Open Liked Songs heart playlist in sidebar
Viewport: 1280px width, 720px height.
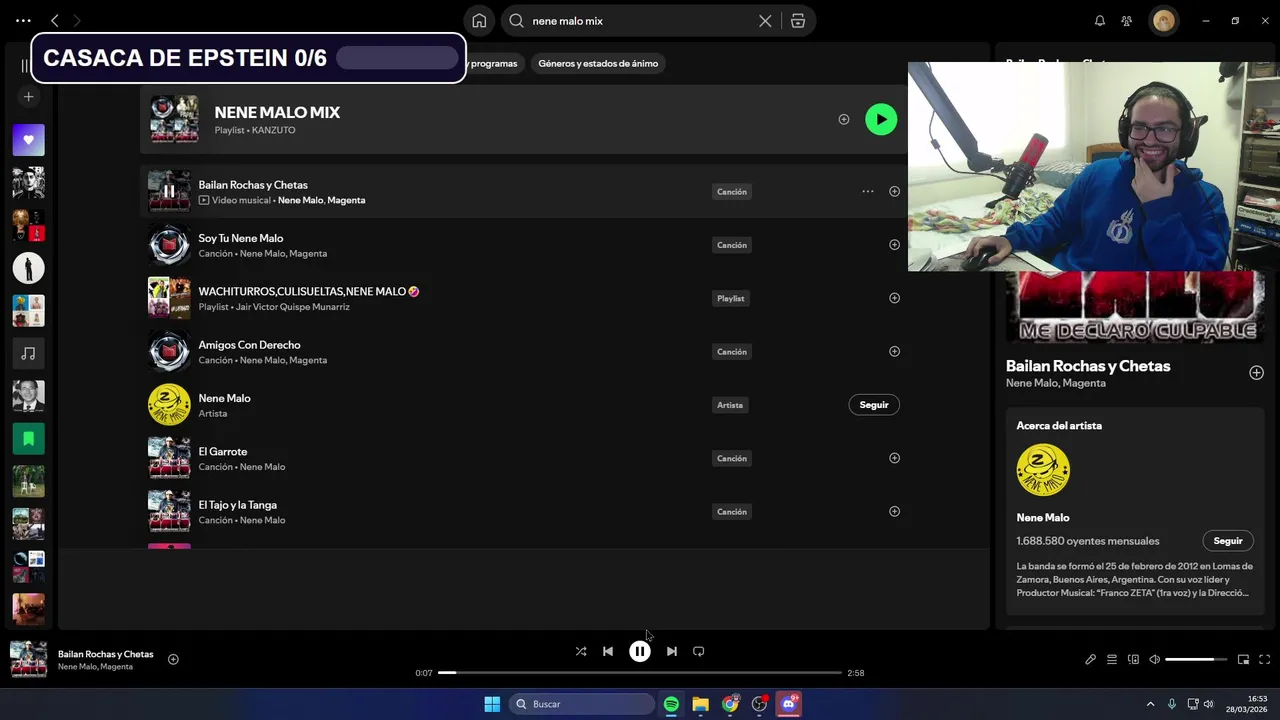coord(28,140)
